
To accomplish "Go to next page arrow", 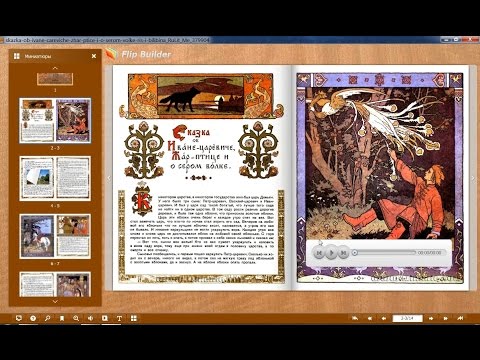I will [431, 318].
